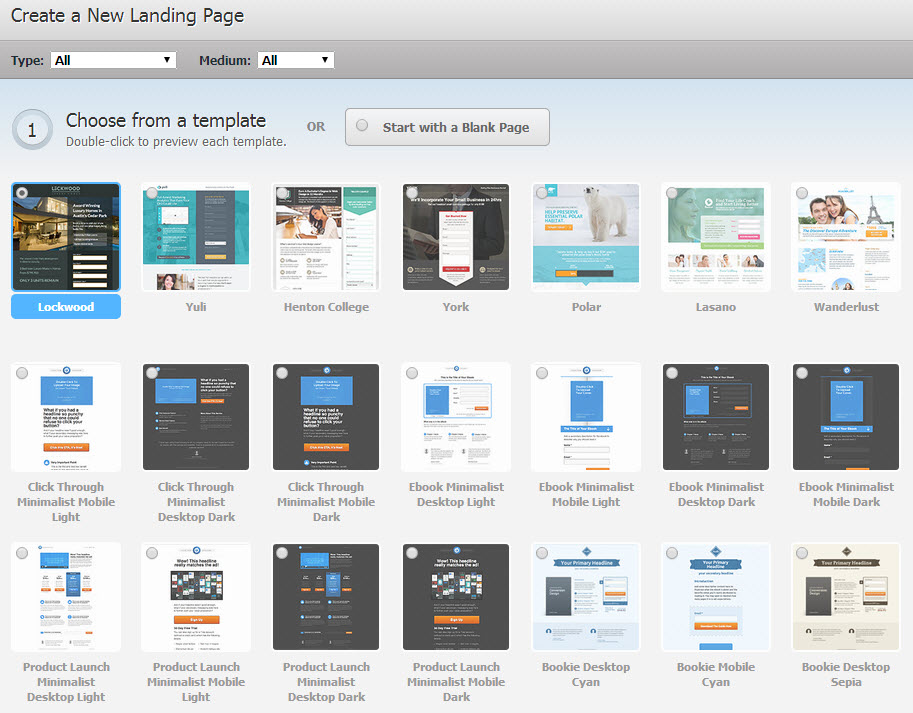Pick the Wanderlust template thumbnail
913x713 pixels.
(846, 237)
